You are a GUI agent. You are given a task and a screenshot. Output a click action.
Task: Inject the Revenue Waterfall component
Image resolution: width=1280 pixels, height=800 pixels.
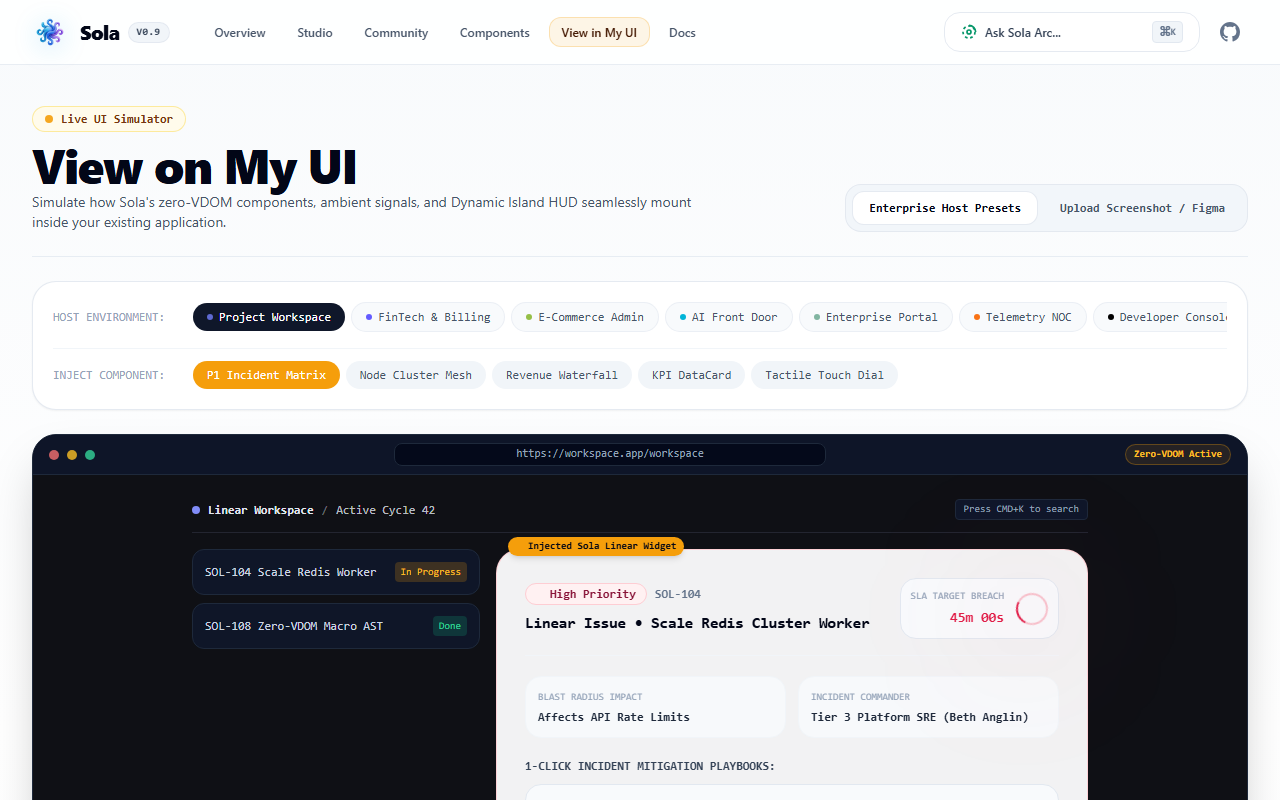pyautogui.click(x=562, y=375)
